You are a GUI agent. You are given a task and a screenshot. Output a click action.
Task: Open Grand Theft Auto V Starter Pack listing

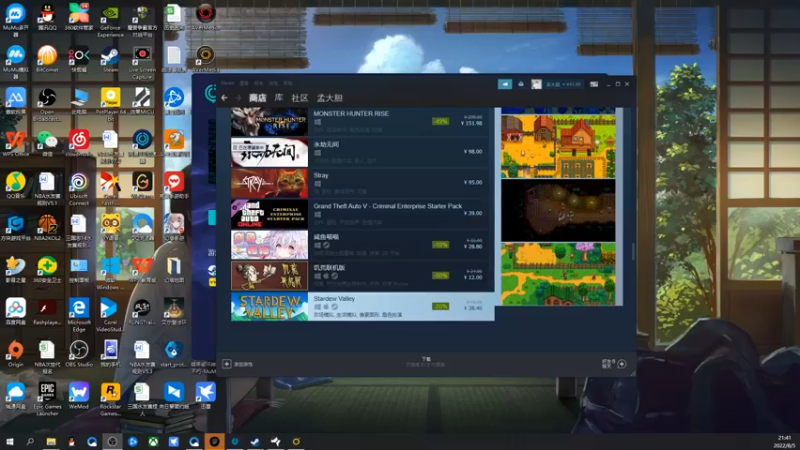click(x=360, y=214)
